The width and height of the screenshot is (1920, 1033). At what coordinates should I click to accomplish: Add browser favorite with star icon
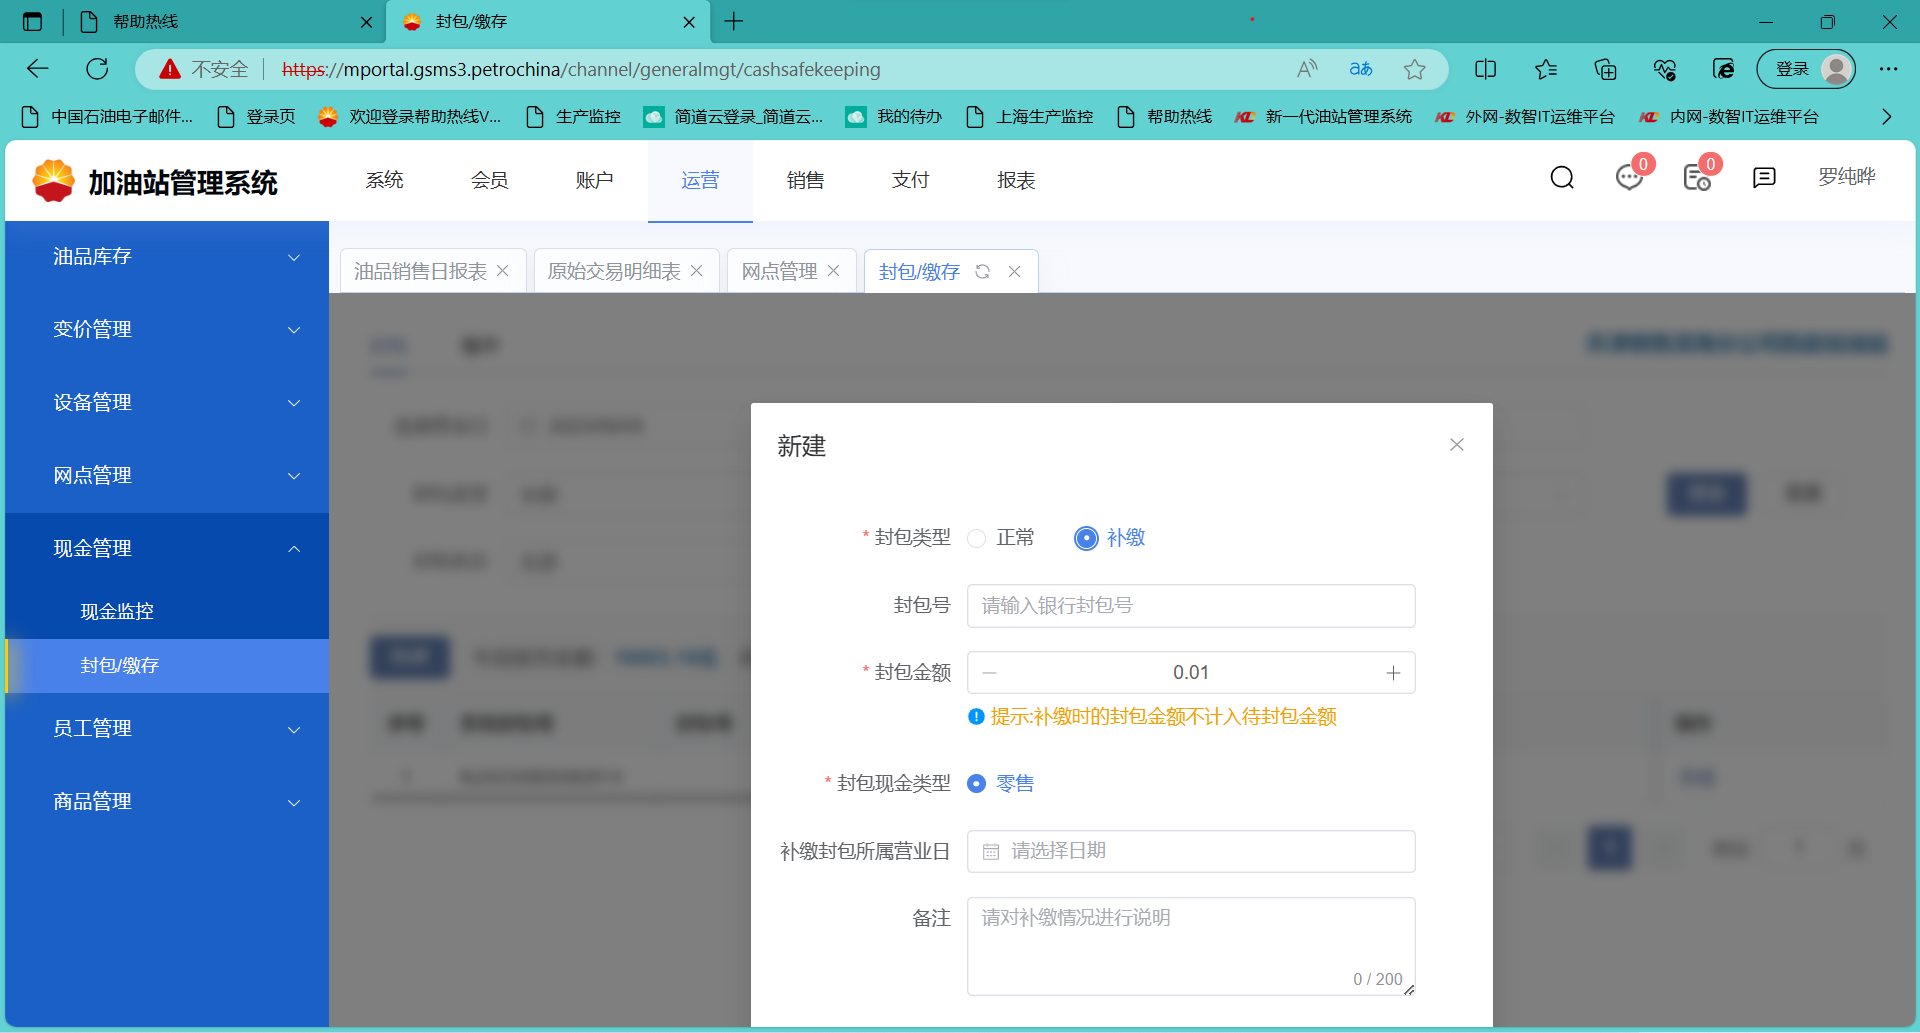click(1414, 69)
